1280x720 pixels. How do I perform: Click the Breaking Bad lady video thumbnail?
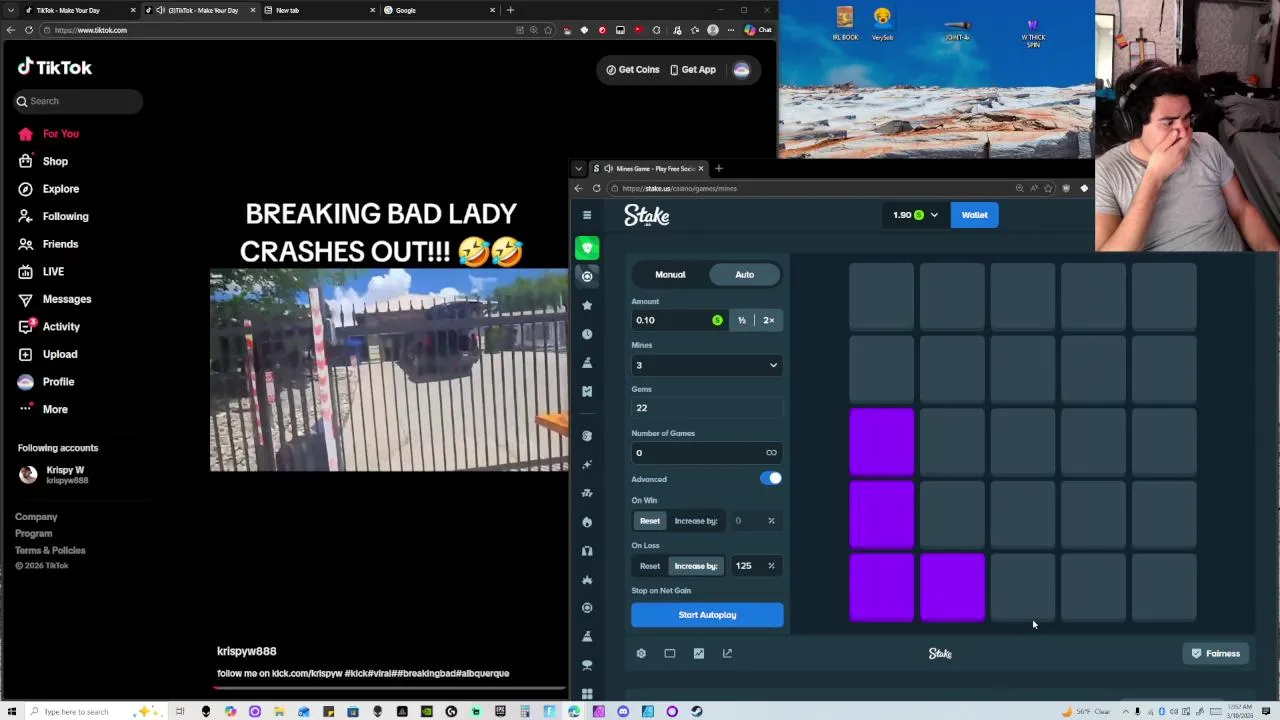[x=389, y=370]
